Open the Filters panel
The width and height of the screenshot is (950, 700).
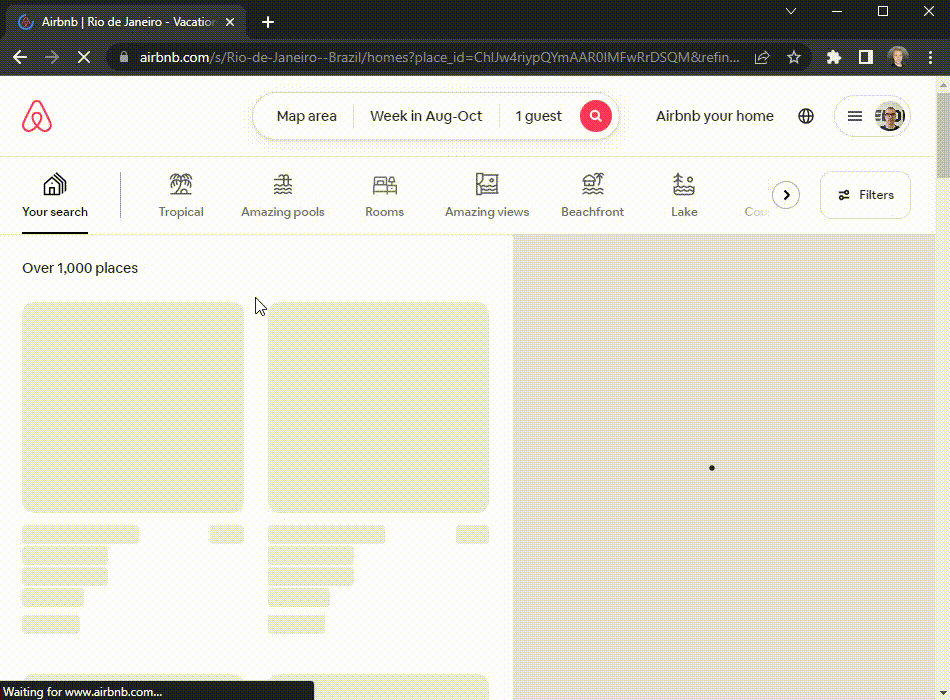[865, 195]
